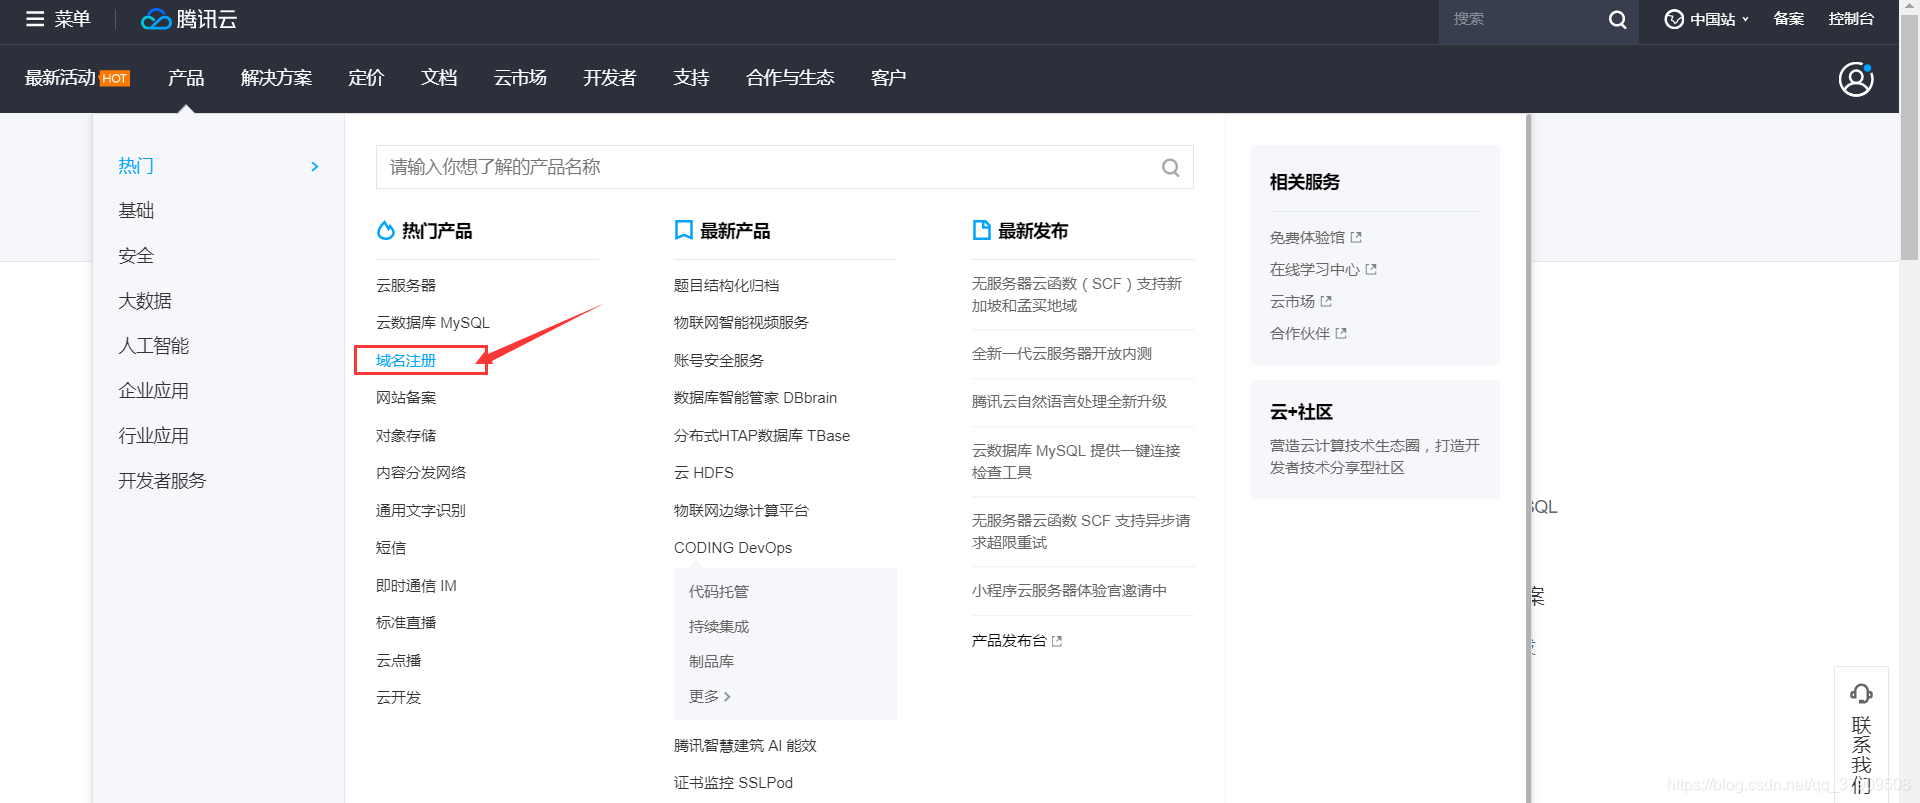Screen dimensions: 1920x803
Task: Open the 开发者 navigation item
Action: 610,78
